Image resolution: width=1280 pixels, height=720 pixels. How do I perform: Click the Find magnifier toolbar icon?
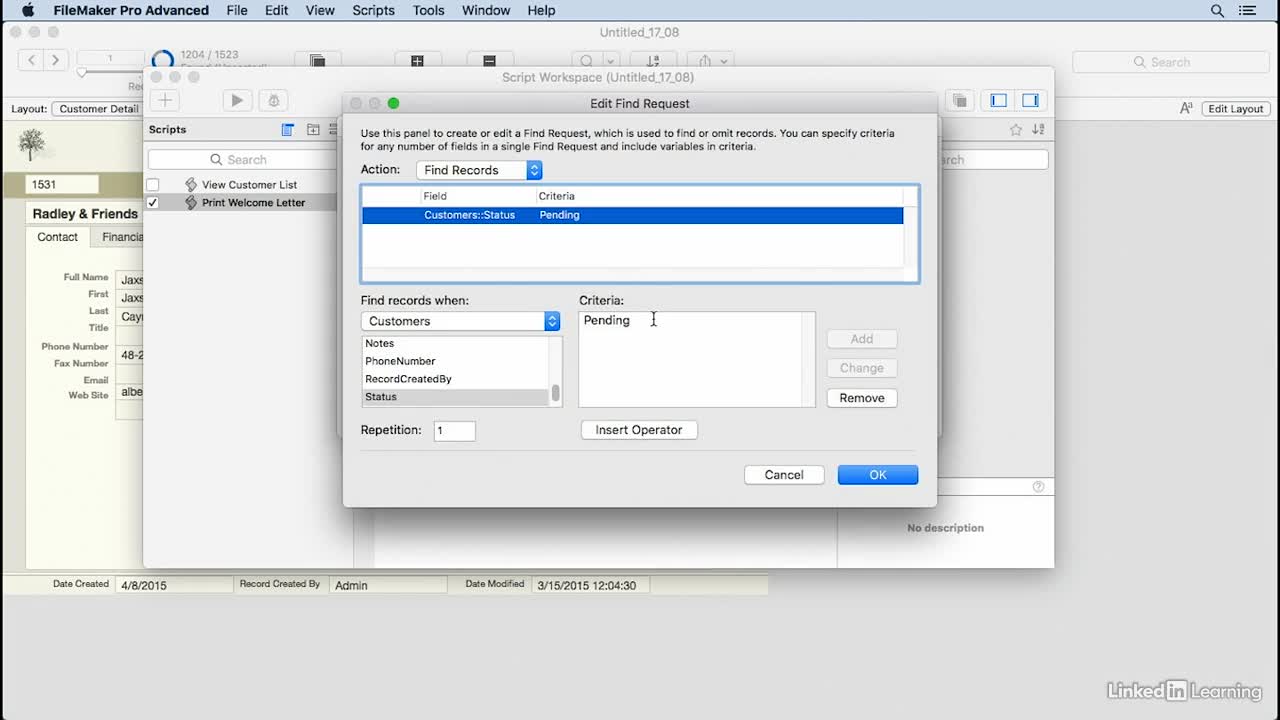tap(587, 61)
